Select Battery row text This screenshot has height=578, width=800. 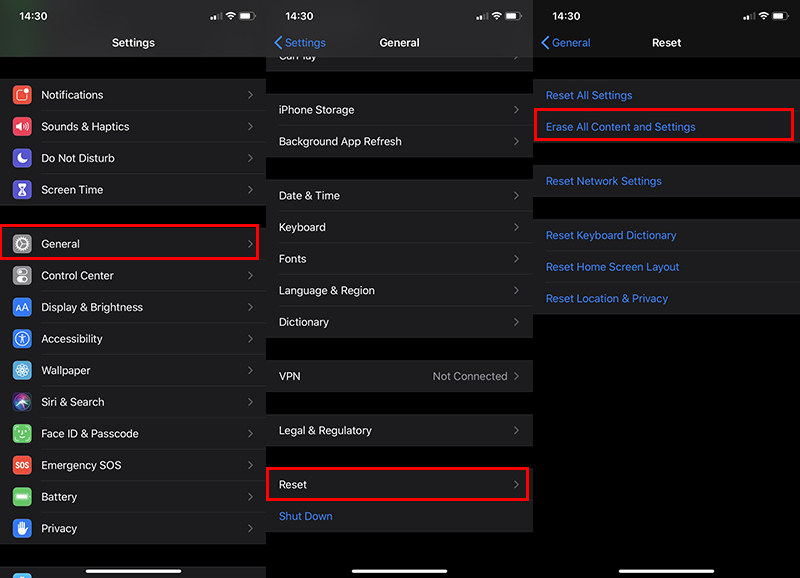coord(59,497)
